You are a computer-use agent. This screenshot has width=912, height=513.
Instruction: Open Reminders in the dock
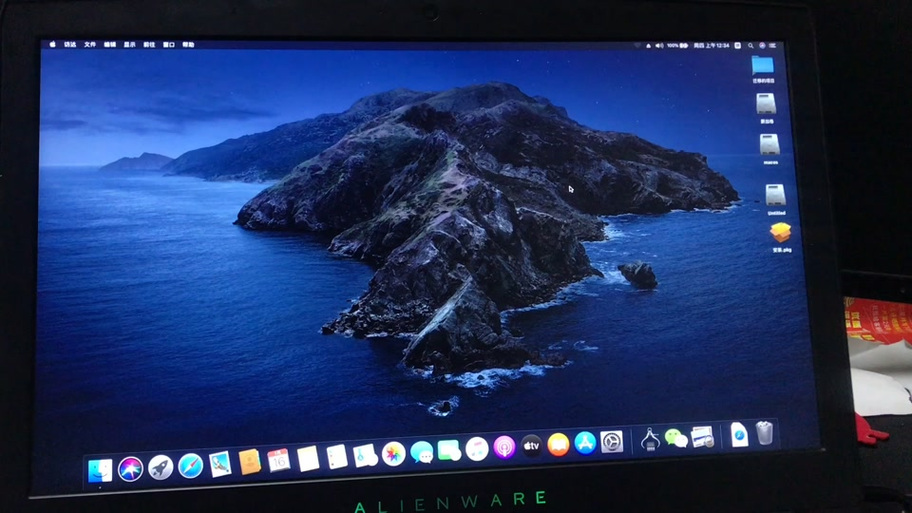tap(336, 457)
